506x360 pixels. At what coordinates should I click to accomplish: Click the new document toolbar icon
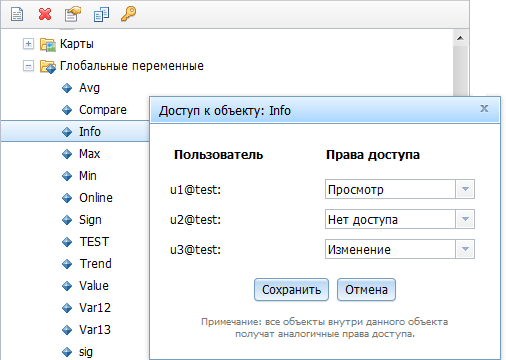click(x=17, y=14)
